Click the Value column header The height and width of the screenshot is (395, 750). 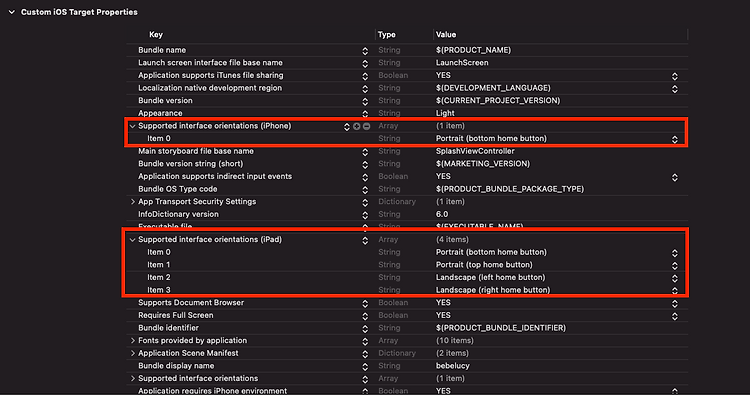tap(446, 34)
